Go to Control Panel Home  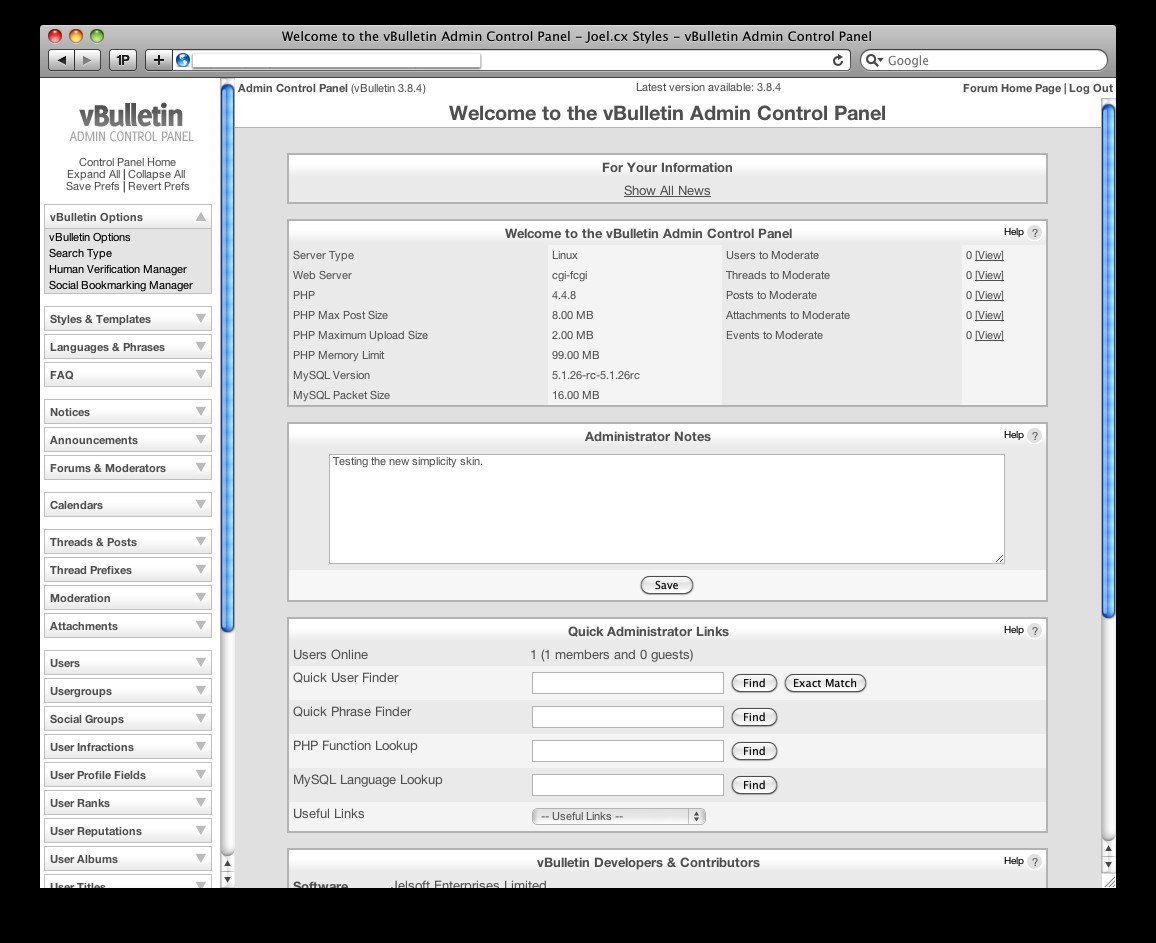tap(128, 162)
